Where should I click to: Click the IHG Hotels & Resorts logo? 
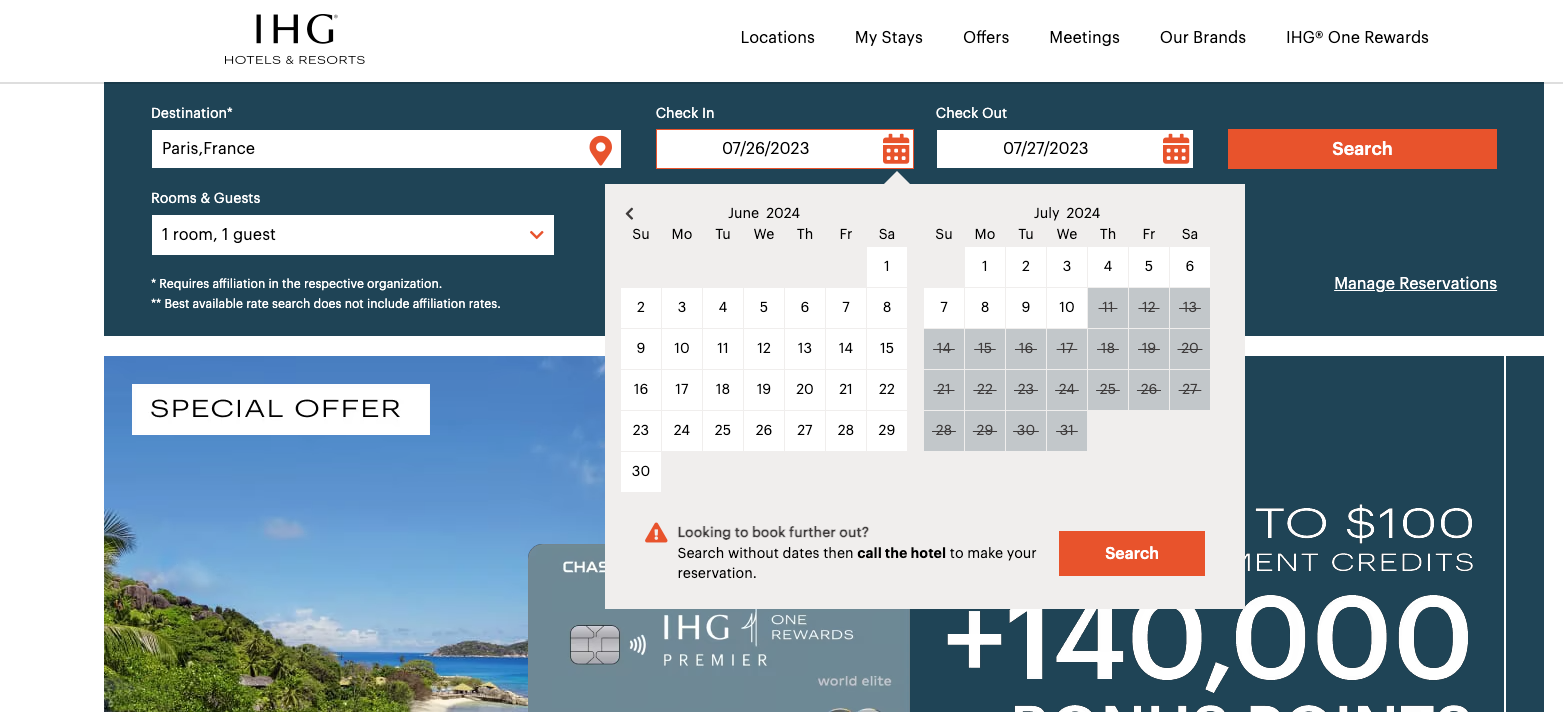click(294, 38)
